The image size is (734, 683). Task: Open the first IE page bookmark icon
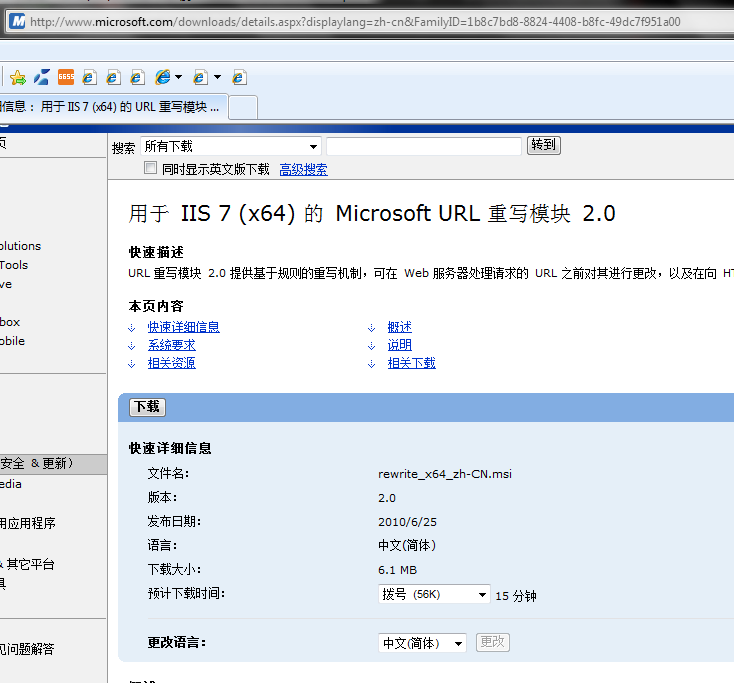click(x=89, y=77)
